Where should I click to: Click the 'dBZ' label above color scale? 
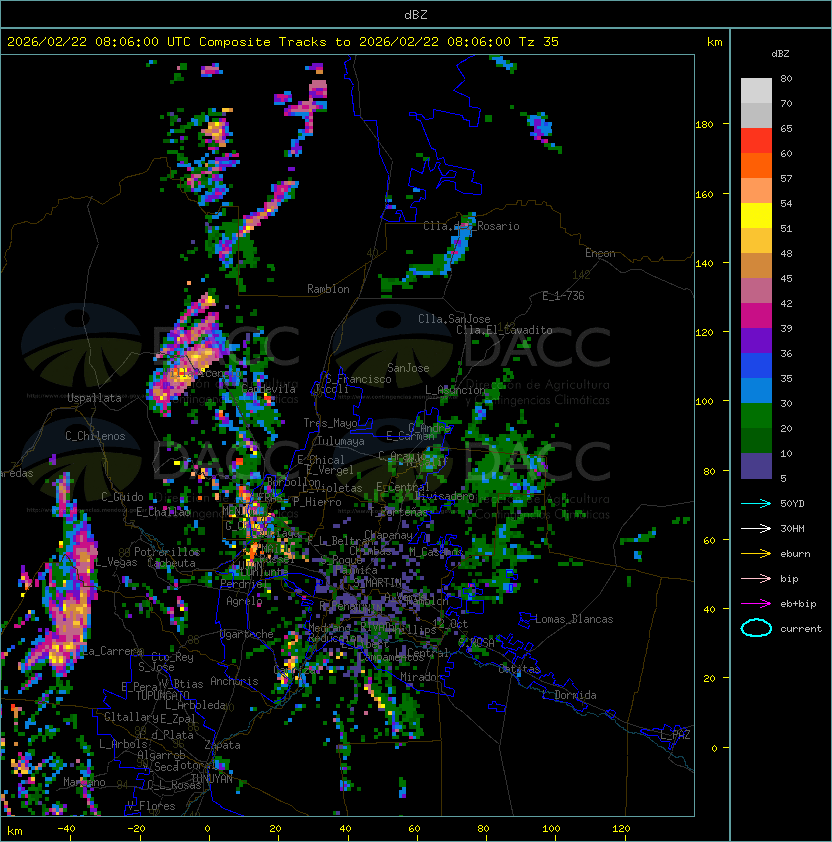780,54
